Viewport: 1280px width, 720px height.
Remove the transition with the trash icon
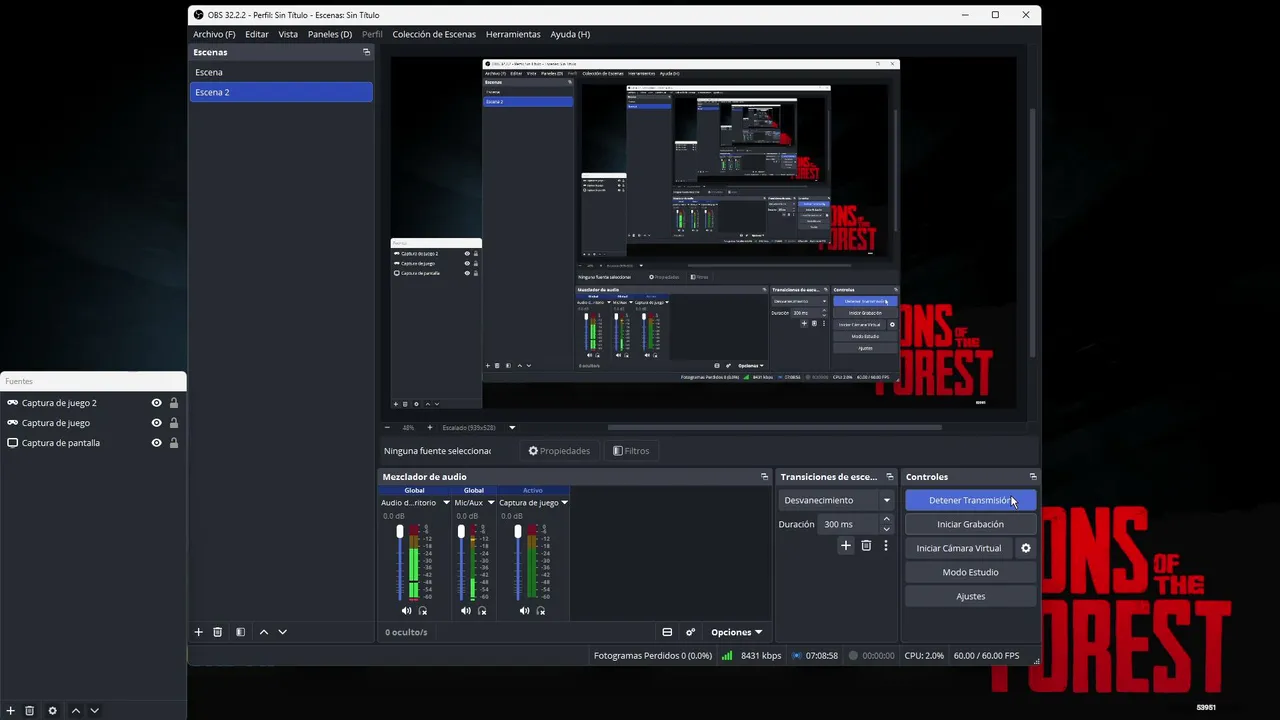click(x=866, y=546)
